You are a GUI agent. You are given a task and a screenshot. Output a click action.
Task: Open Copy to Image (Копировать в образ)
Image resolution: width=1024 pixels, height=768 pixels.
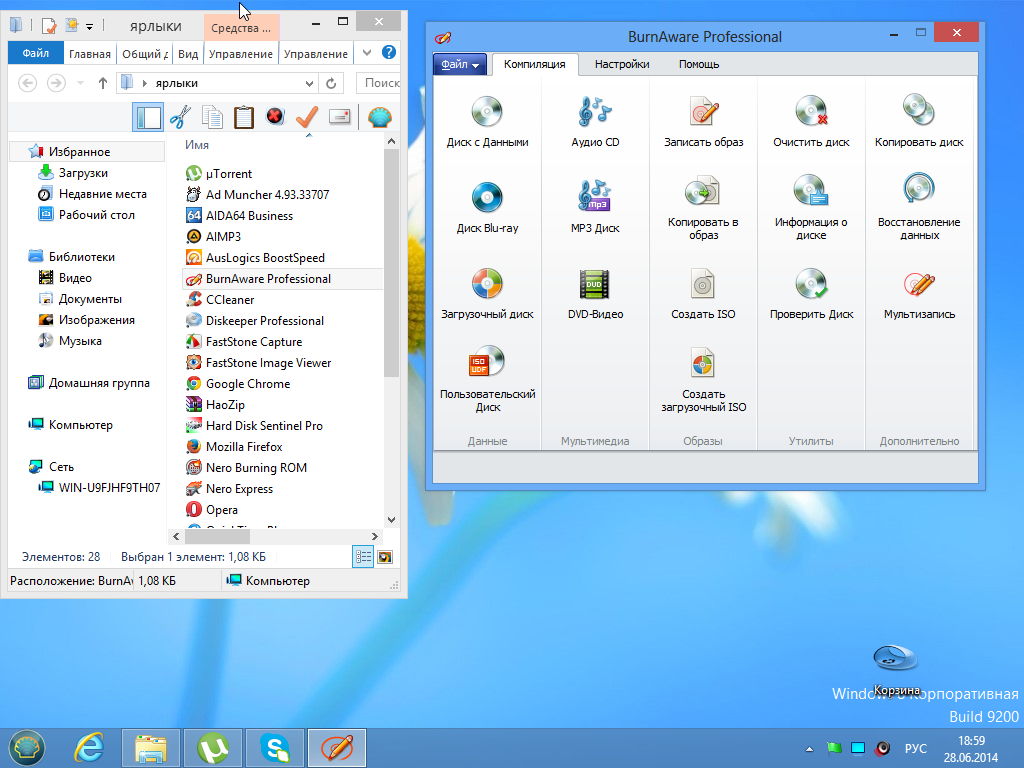[x=703, y=208]
